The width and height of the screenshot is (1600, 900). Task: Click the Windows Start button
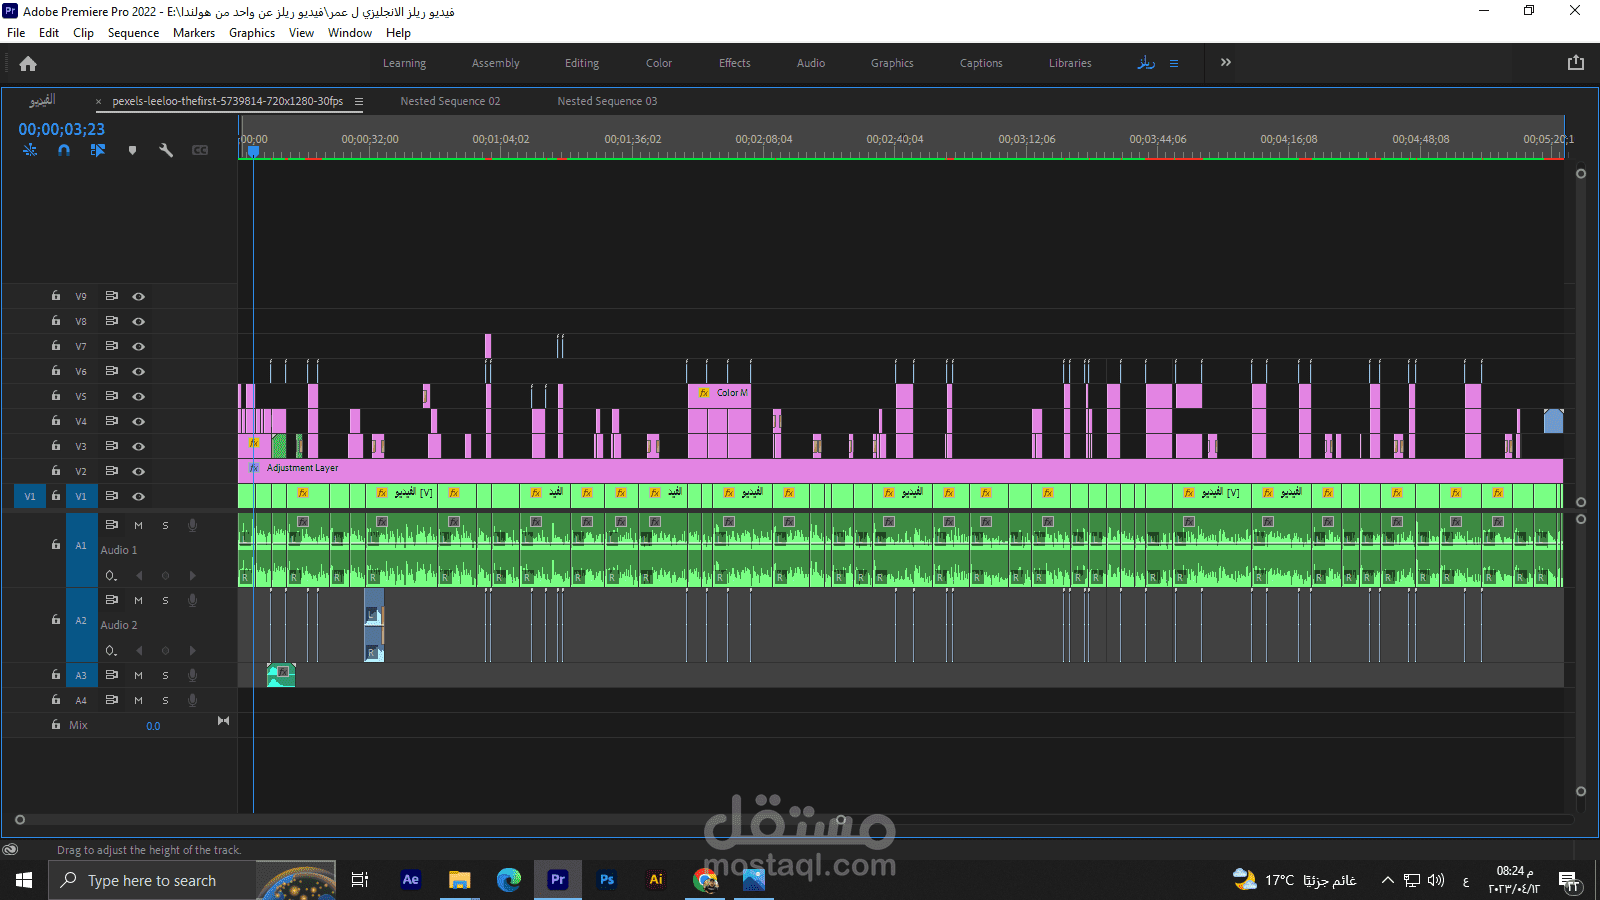click(x=24, y=880)
